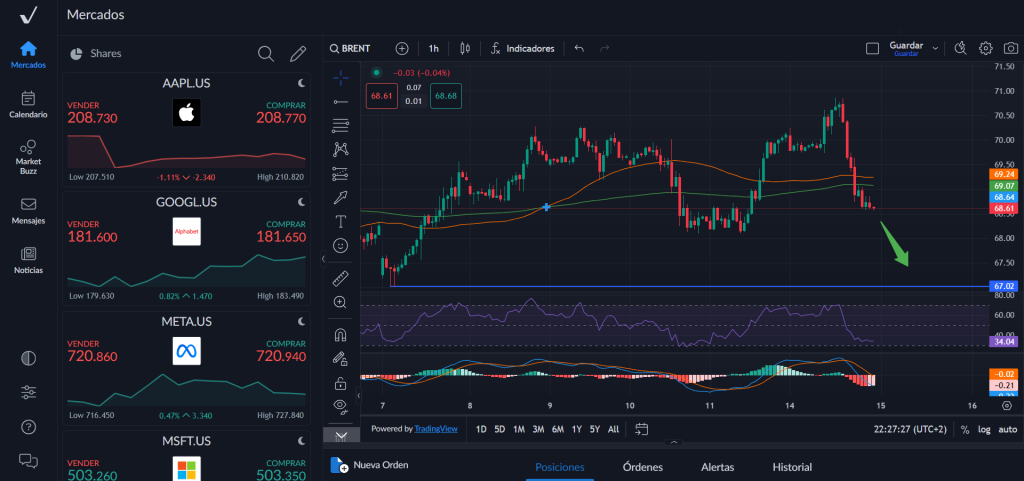This screenshot has height=481, width=1024.
Task: Switch to Historial tab
Action: (x=792, y=467)
